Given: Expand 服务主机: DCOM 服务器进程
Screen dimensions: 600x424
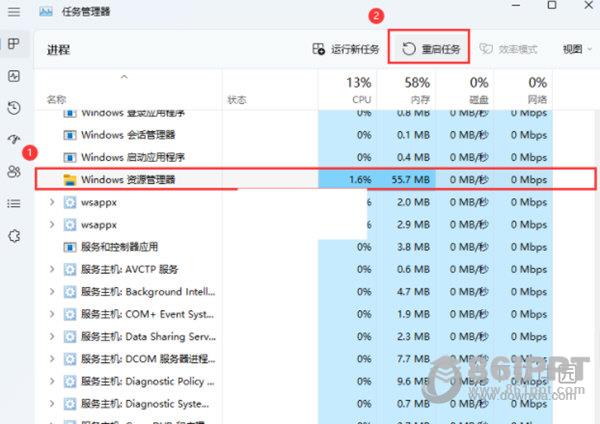Looking at the screenshot, I should click(52, 359).
